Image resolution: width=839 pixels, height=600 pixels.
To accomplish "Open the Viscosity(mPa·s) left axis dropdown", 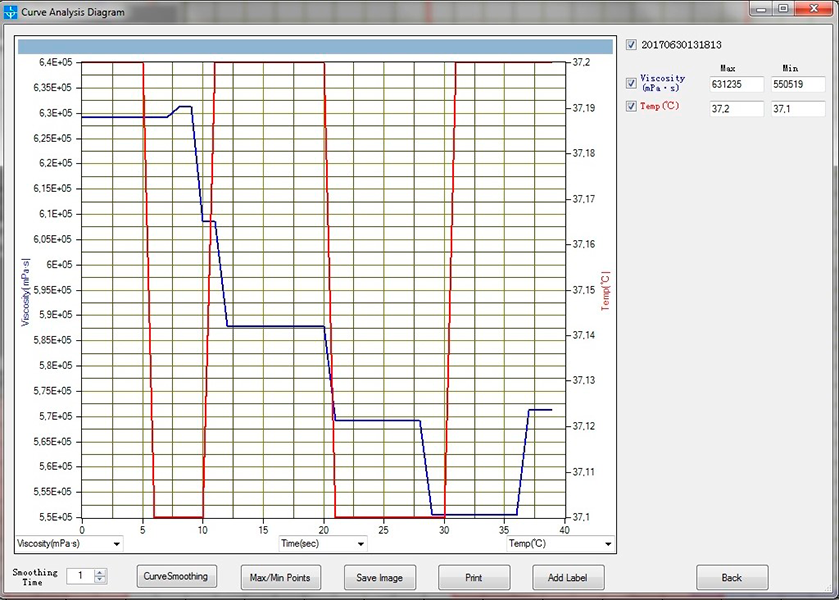I will point(118,544).
